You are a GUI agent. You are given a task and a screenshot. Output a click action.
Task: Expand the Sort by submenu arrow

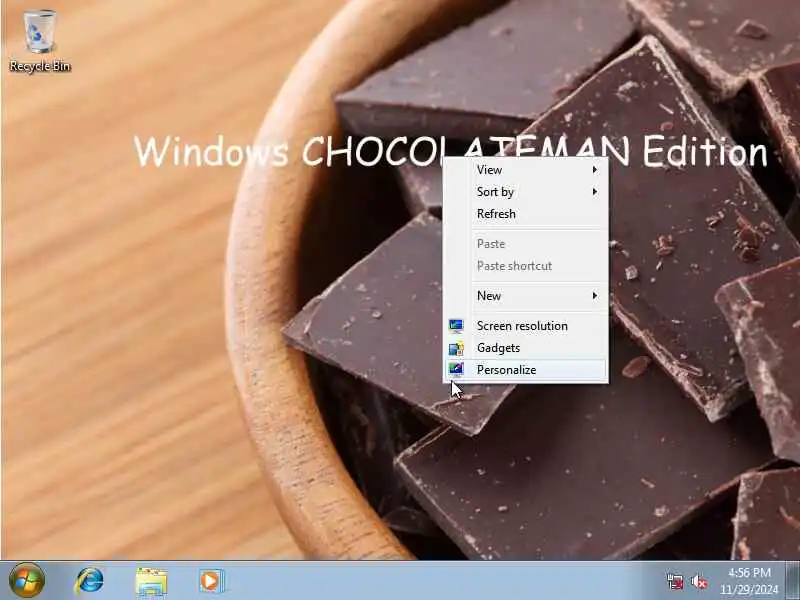coord(595,192)
